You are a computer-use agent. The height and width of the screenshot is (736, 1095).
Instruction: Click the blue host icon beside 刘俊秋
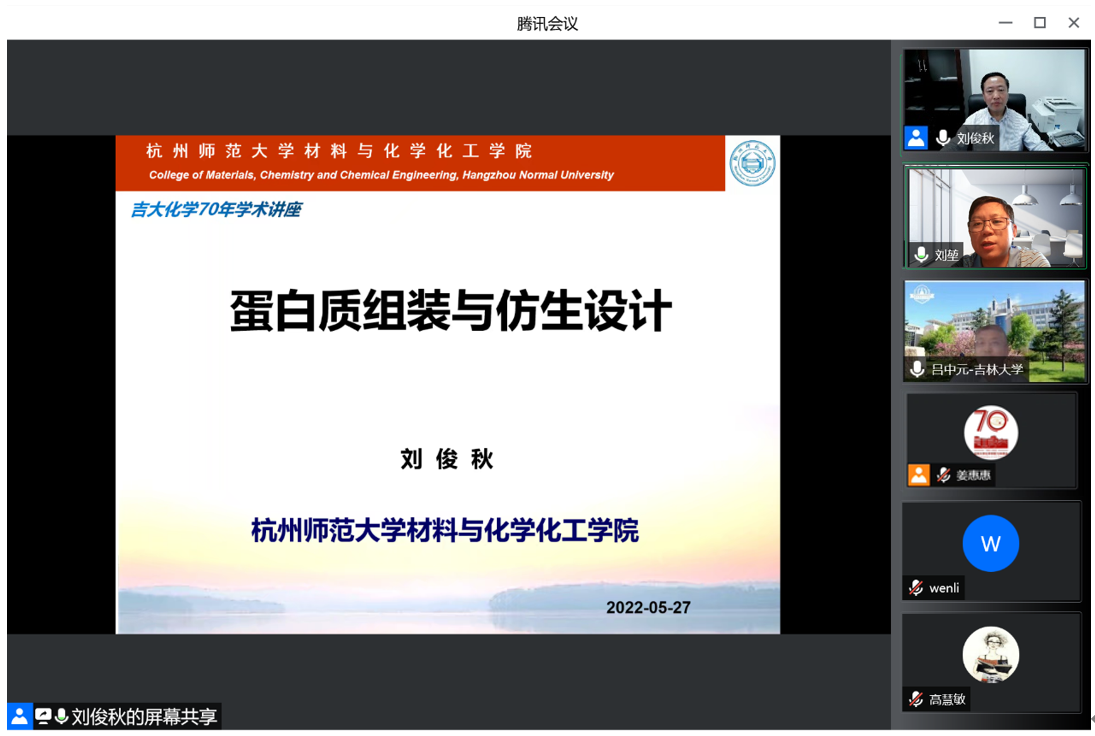tap(916, 138)
